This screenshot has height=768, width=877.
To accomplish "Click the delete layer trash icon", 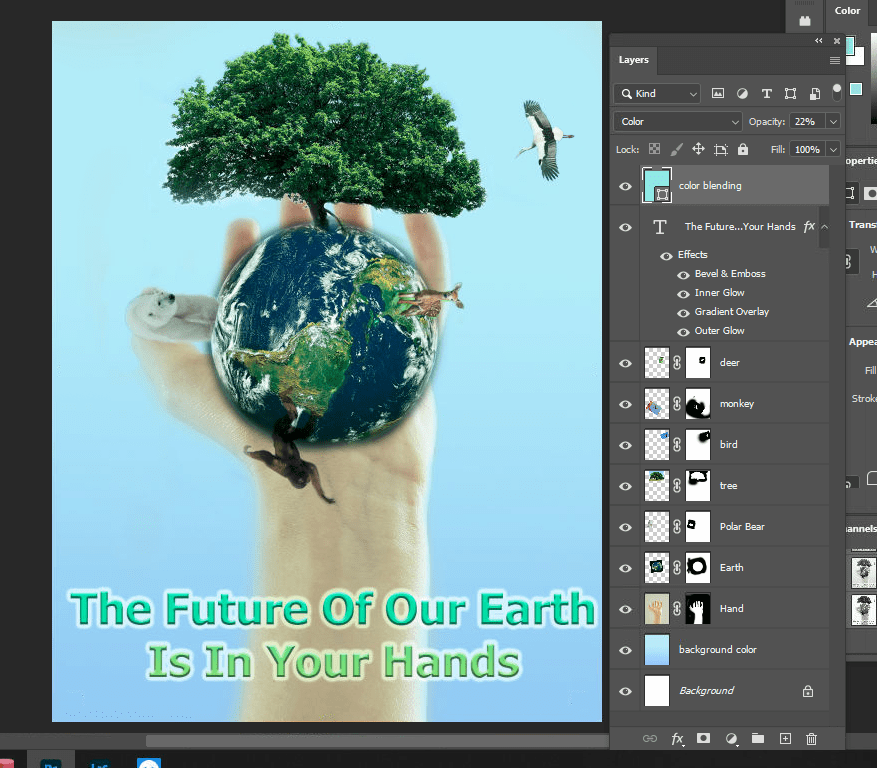I will pyautogui.click(x=811, y=739).
